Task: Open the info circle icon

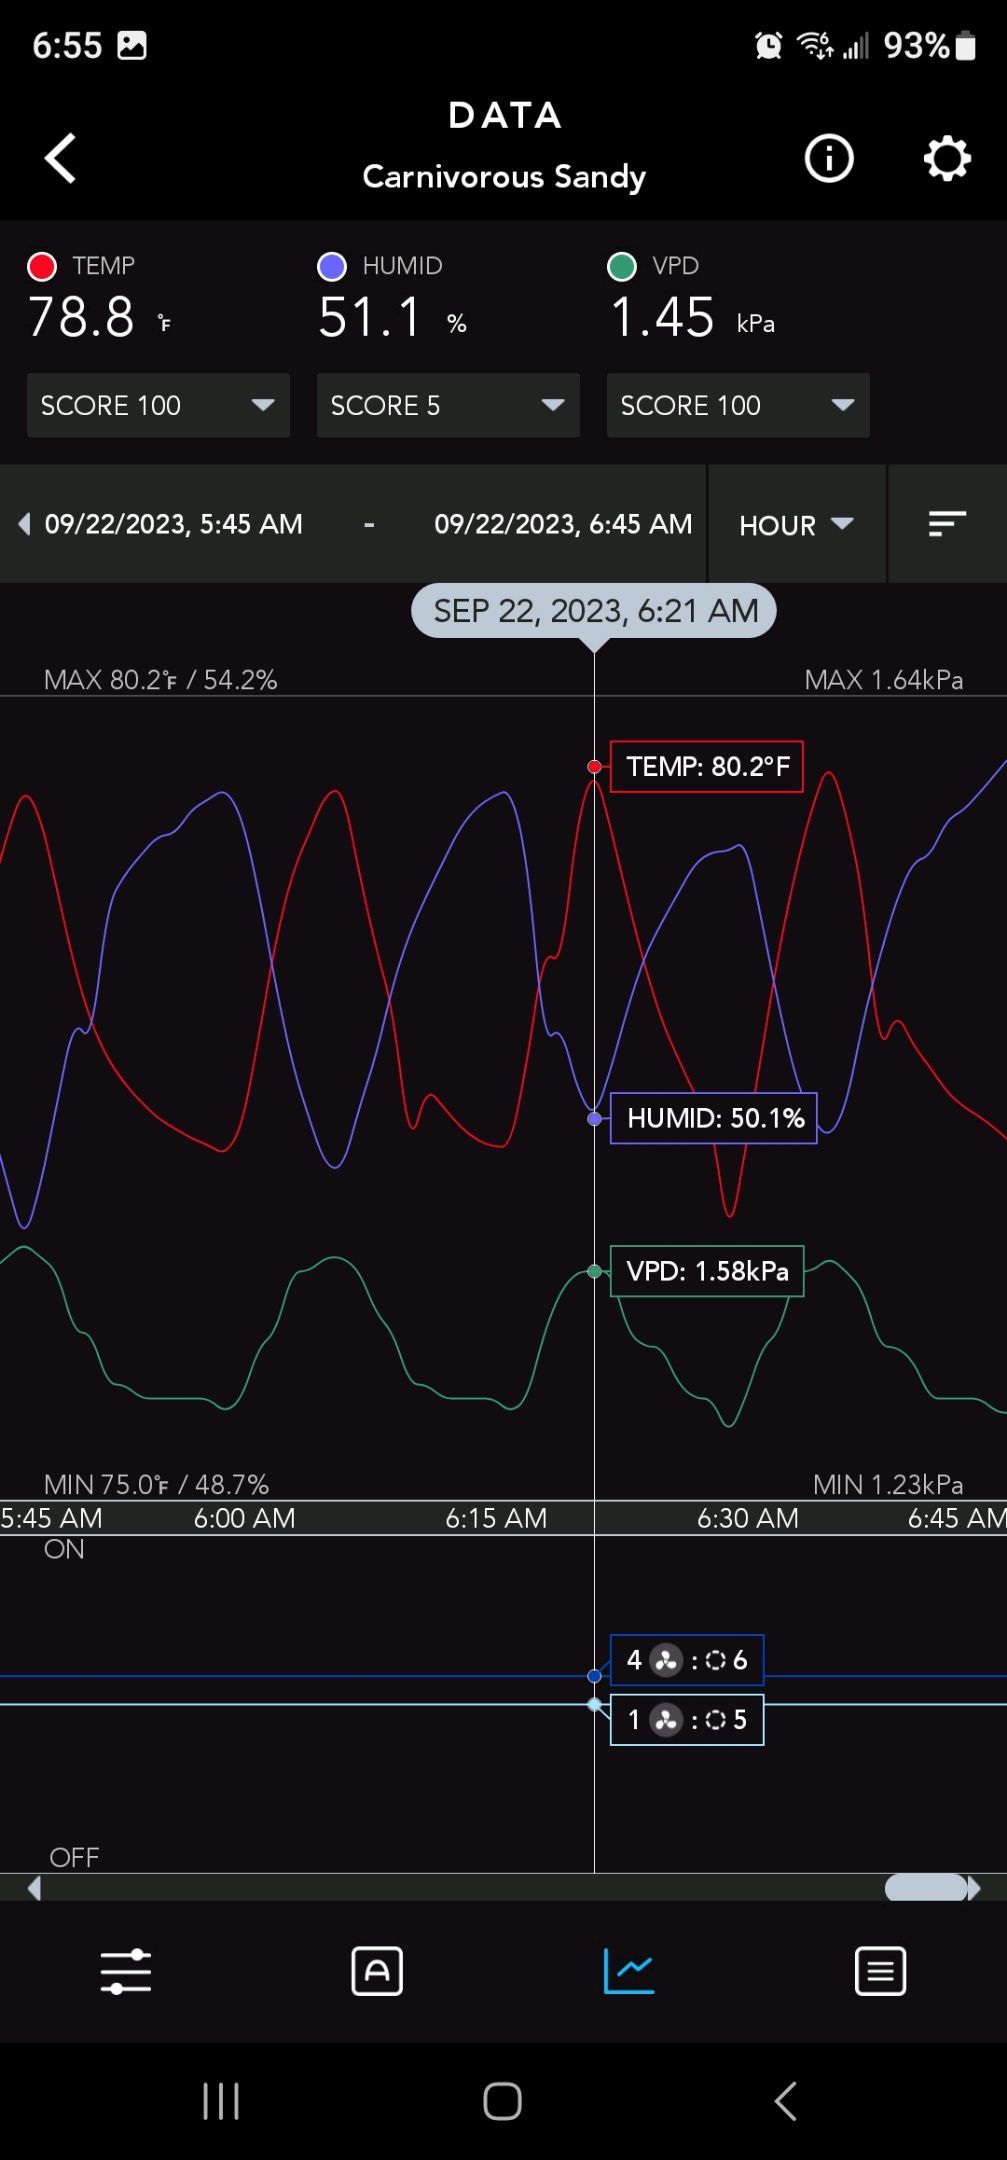Action: coord(829,158)
